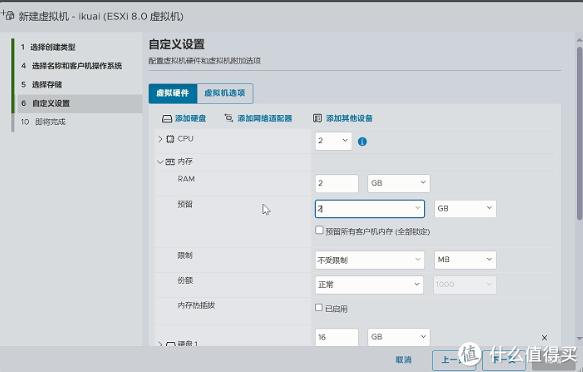Click the CPU chip icon
Viewport: 583px width, 372px height.
tap(170, 139)
